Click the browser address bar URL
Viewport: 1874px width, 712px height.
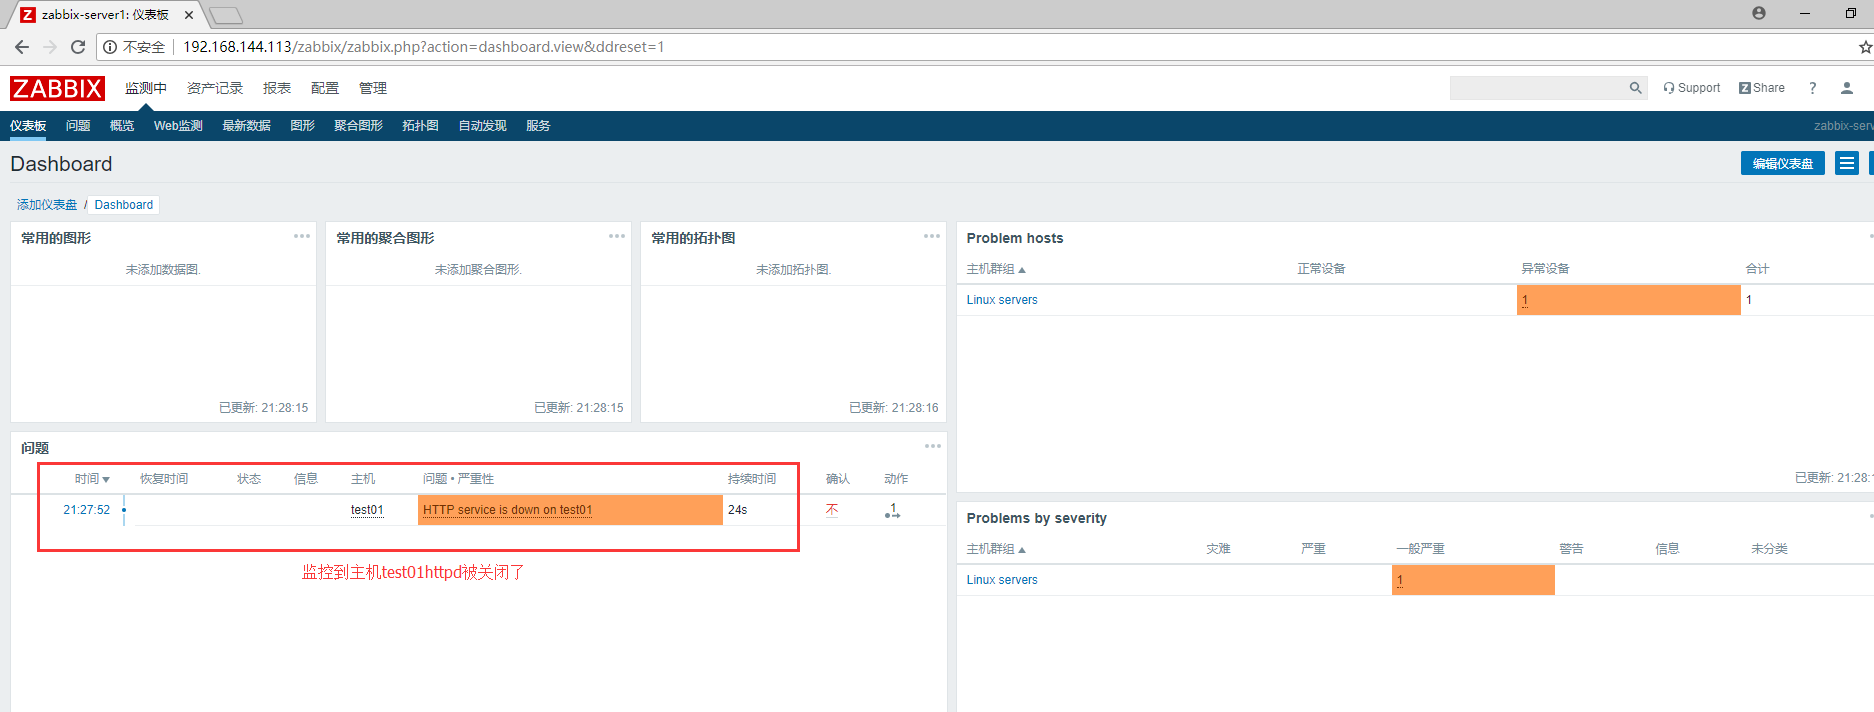423,47
